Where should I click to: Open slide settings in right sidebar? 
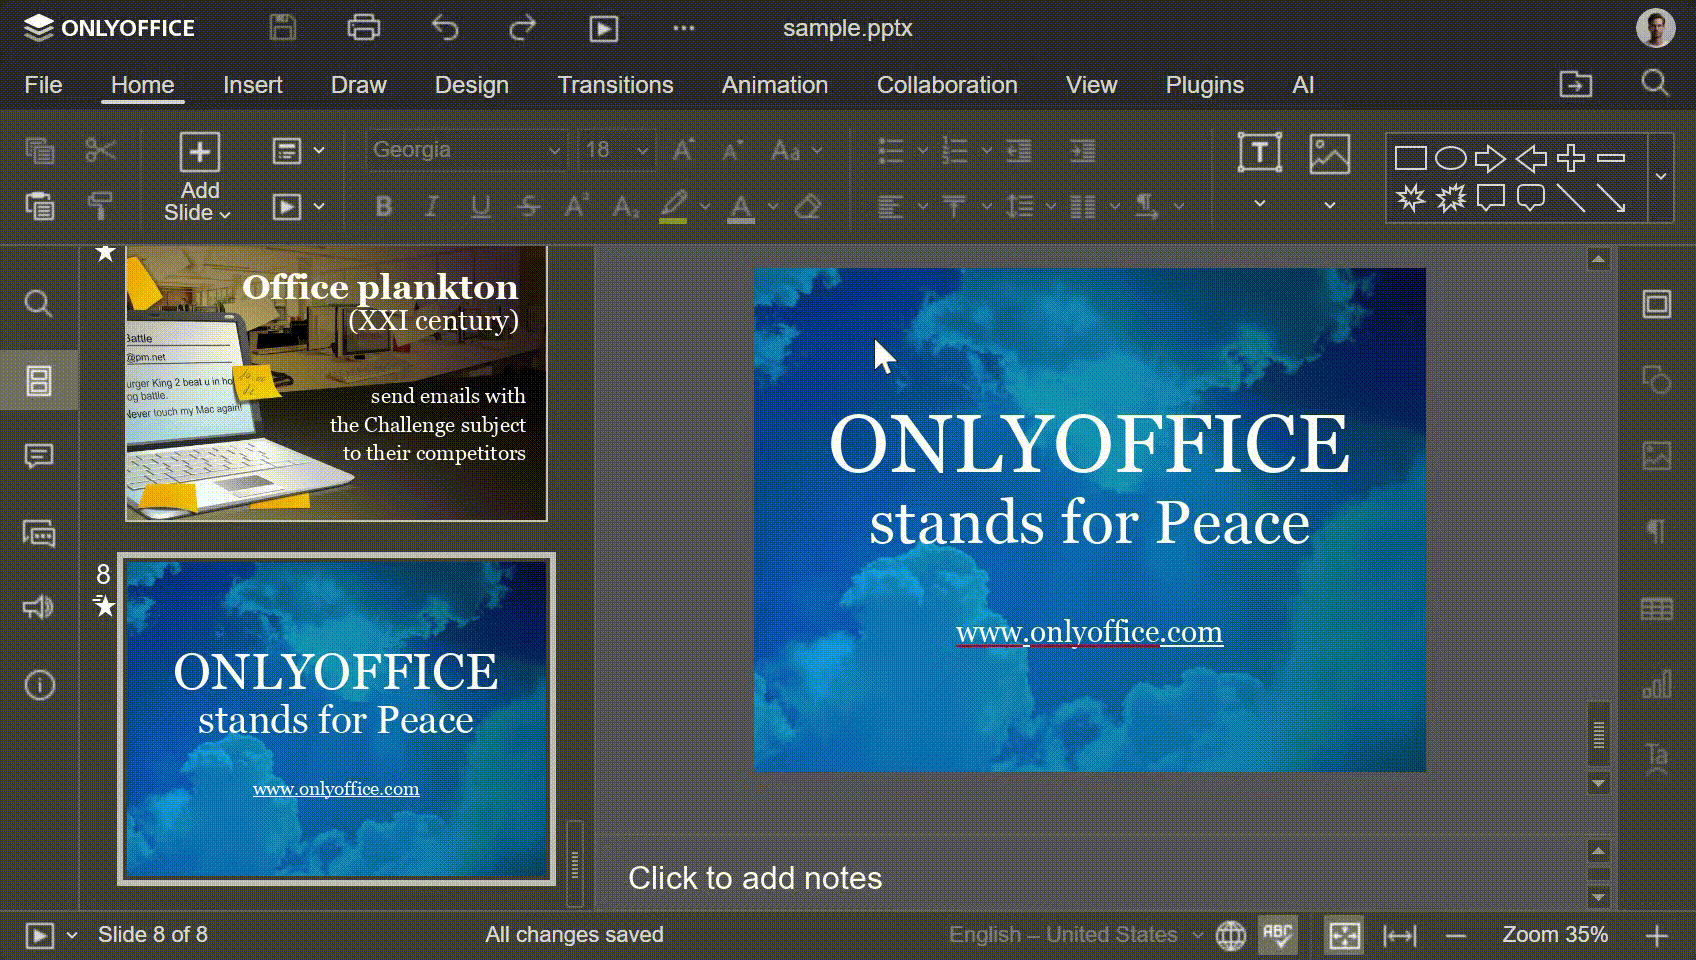1657,304
